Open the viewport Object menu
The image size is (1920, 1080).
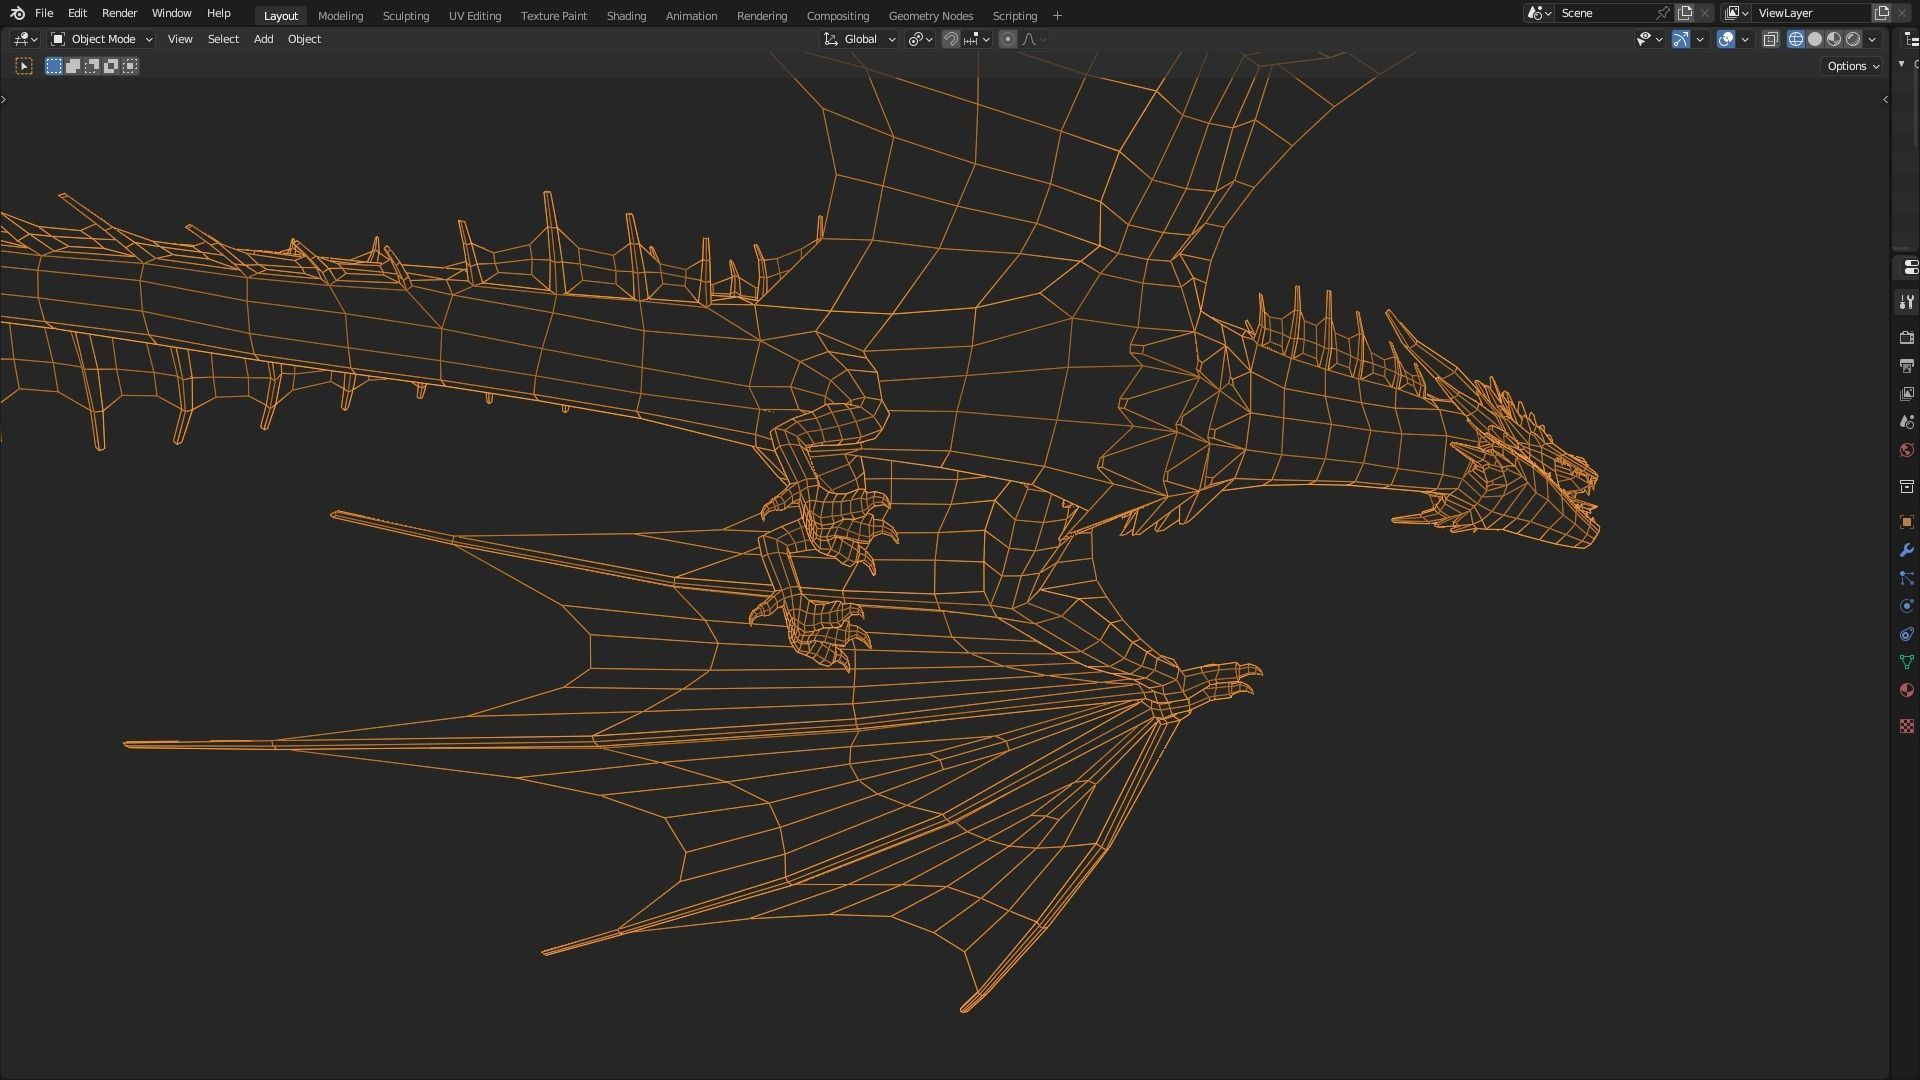pos(304,39)
